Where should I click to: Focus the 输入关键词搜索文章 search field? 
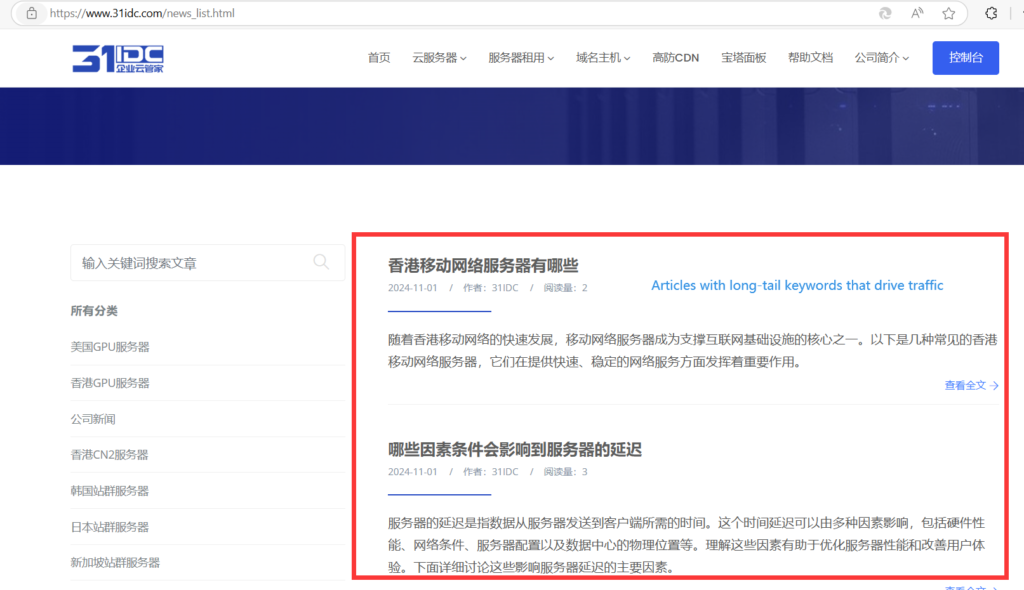pos(208,263)
